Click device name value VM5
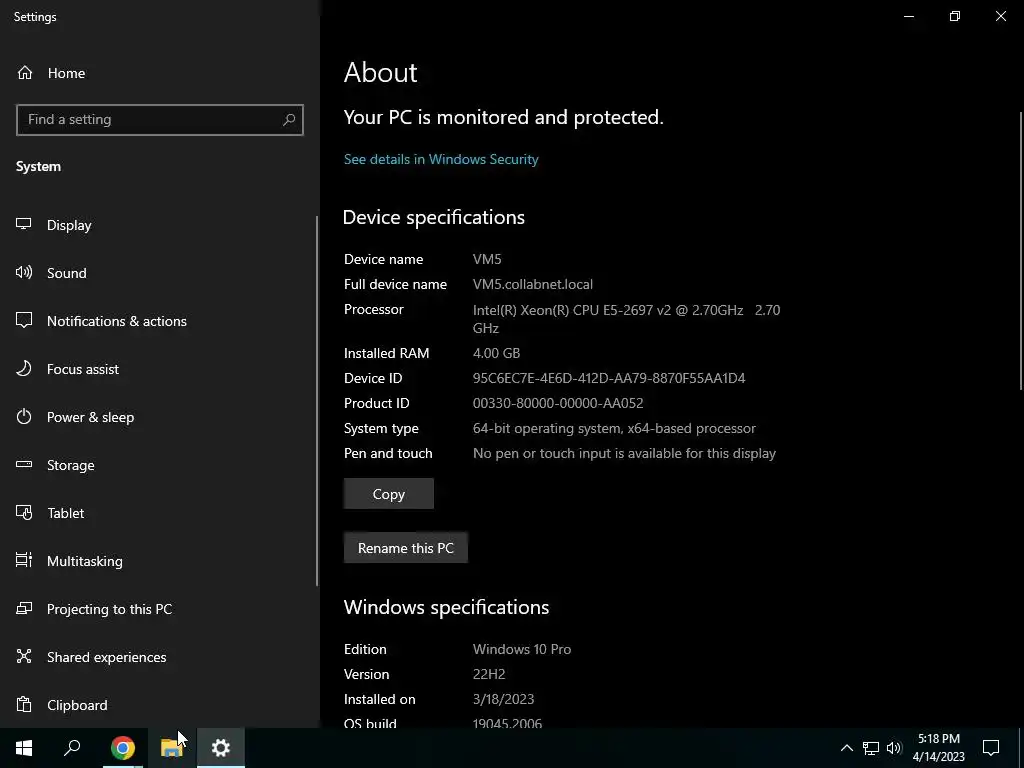Image resolution: width=1024 pixels, height=768 pixels. [487, 259]
